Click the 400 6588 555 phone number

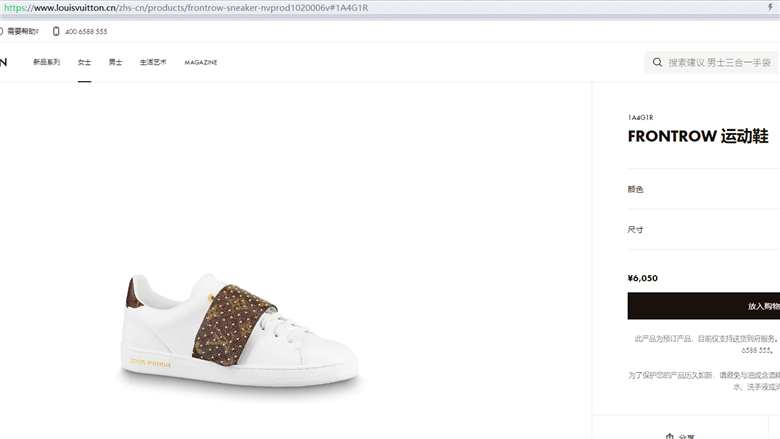tap(86, 31)
